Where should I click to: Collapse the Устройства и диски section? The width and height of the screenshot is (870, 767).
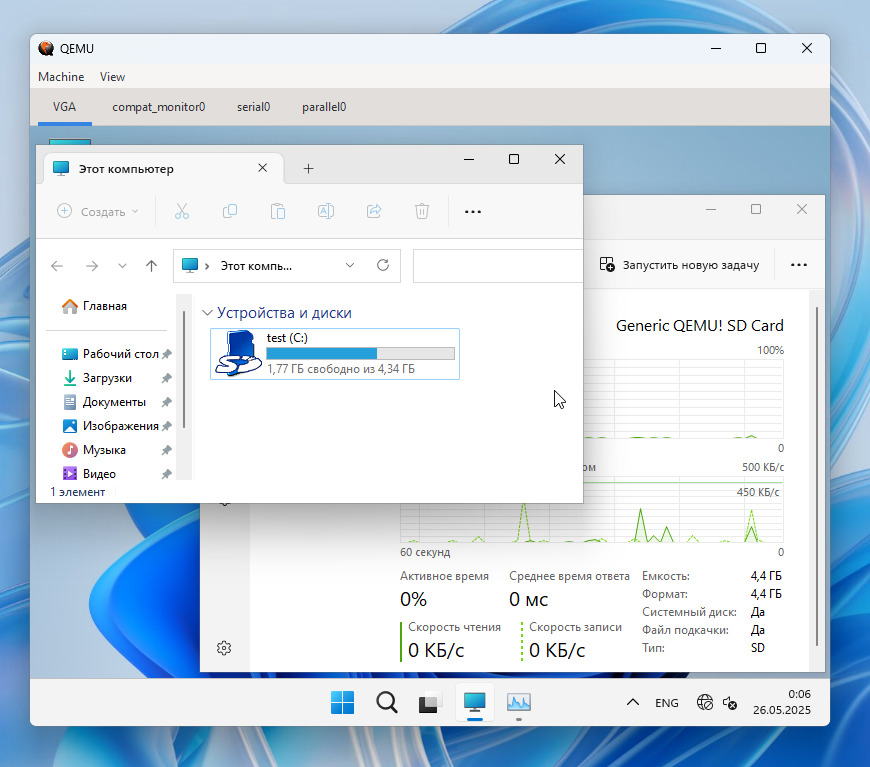[x=207, y=313]
